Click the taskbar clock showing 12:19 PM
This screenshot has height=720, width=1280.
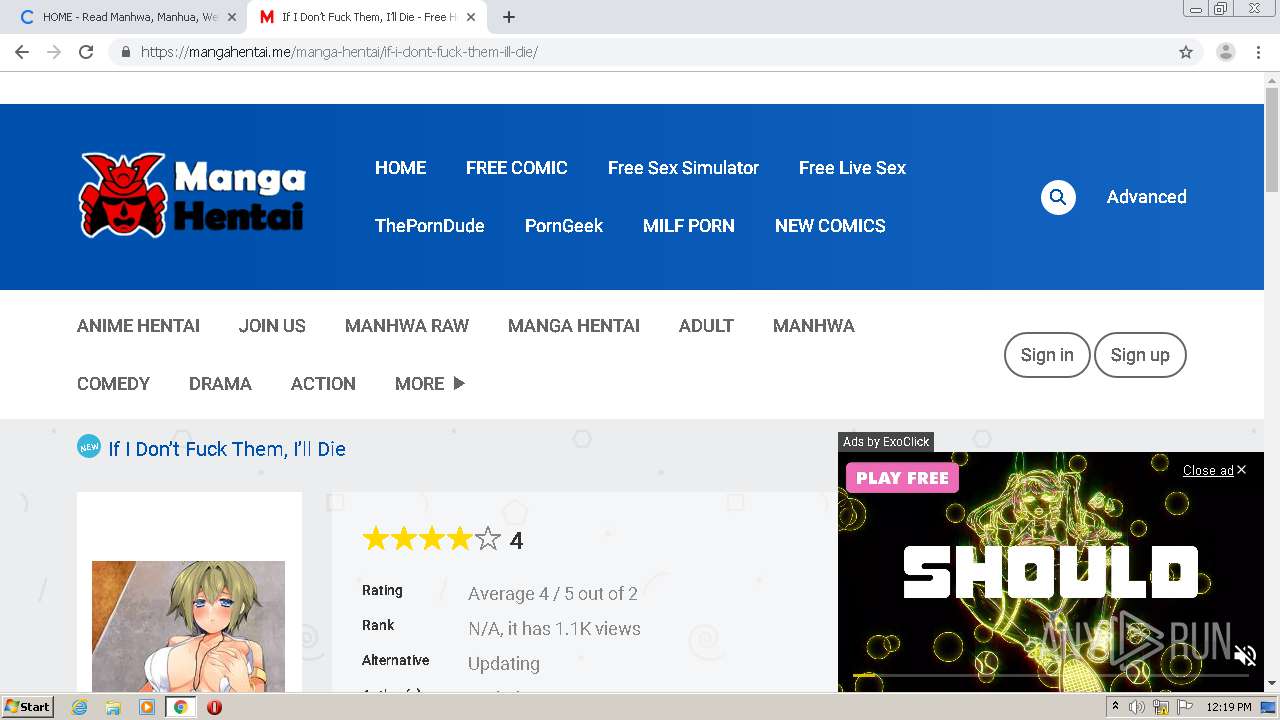pyautogui.click(x=1229, y=707)
